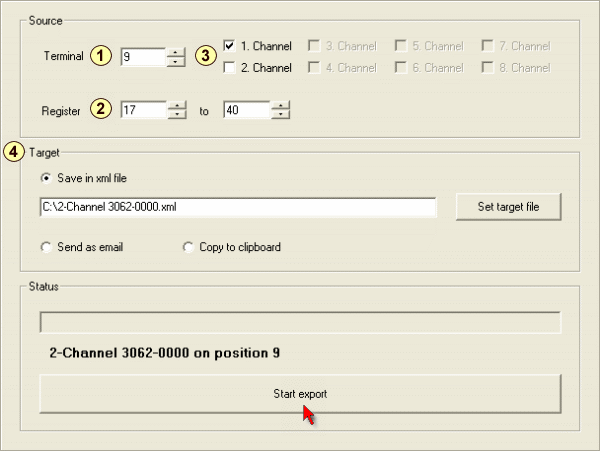Uncheck the 1. Channel checkbox
600x451 pixels.
coord(229,46)
